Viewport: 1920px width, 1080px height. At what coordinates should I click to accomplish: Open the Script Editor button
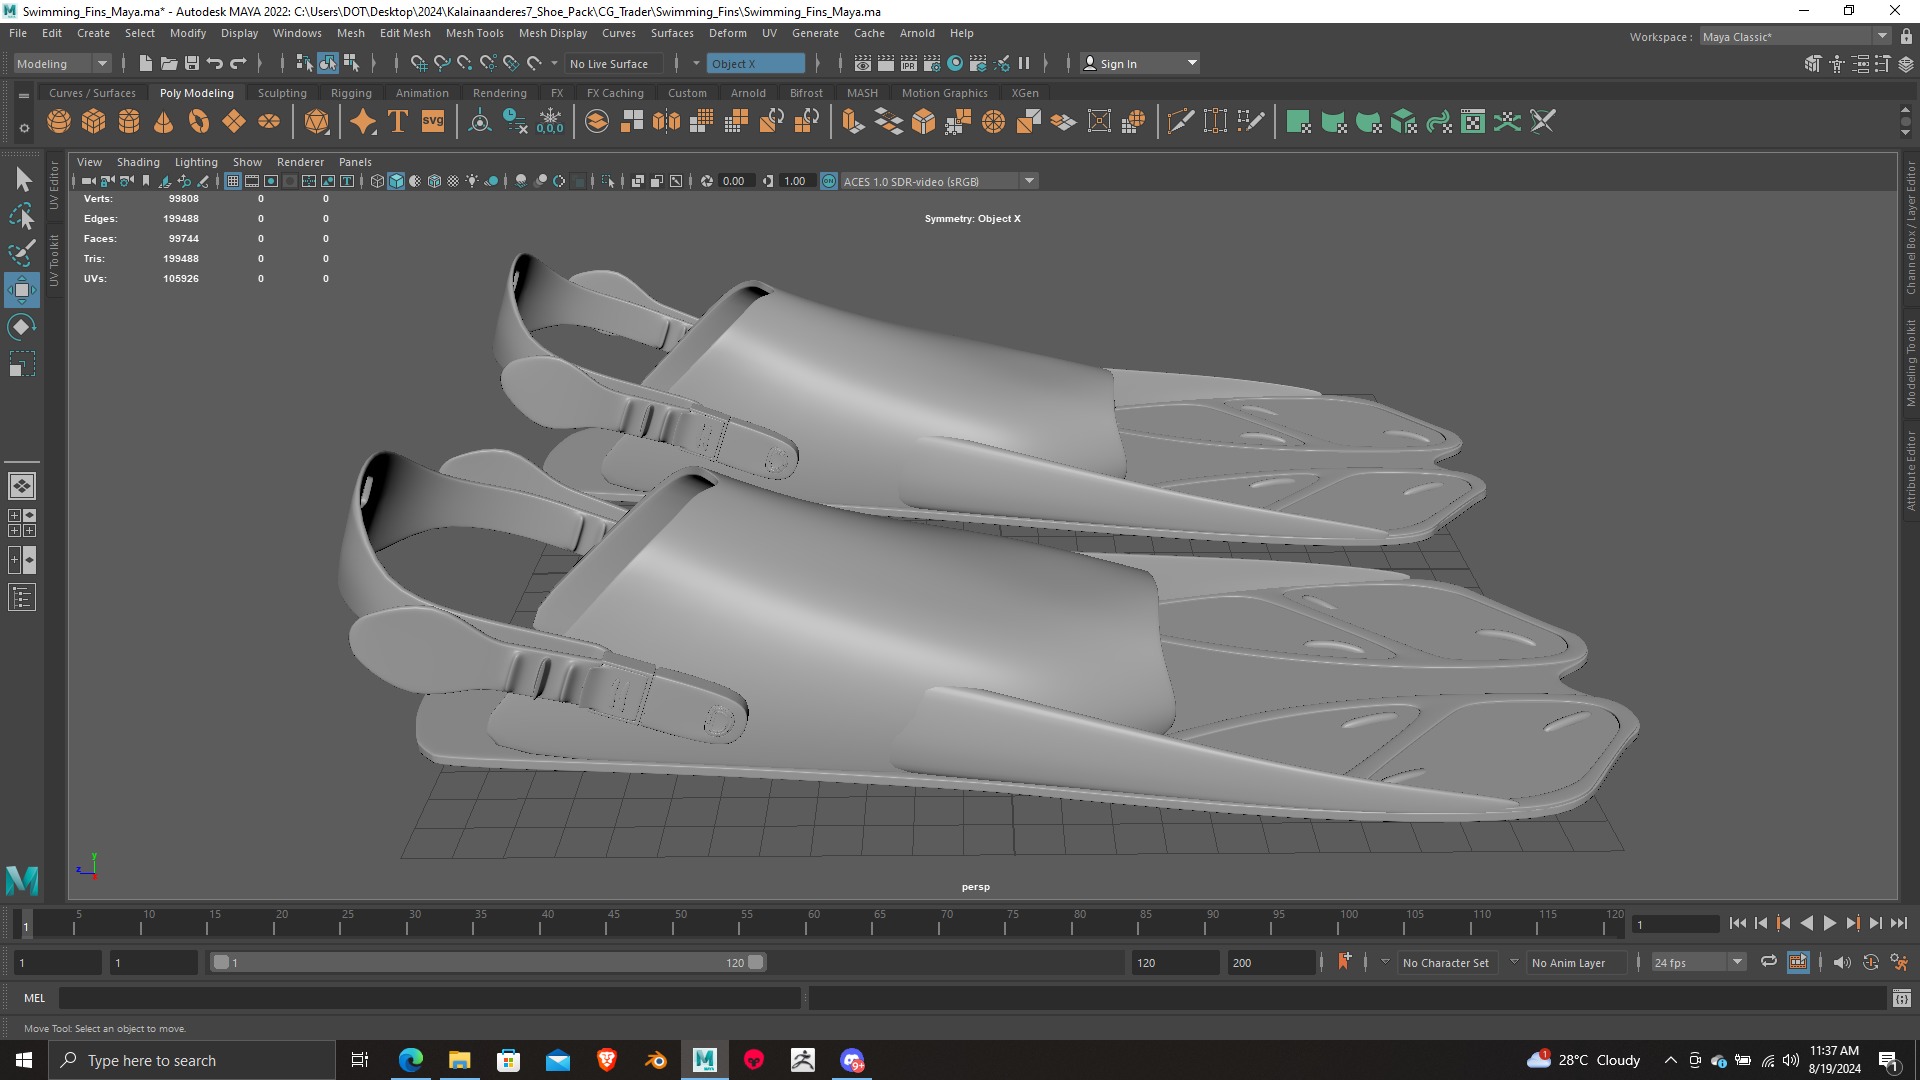coord(1901,997)
